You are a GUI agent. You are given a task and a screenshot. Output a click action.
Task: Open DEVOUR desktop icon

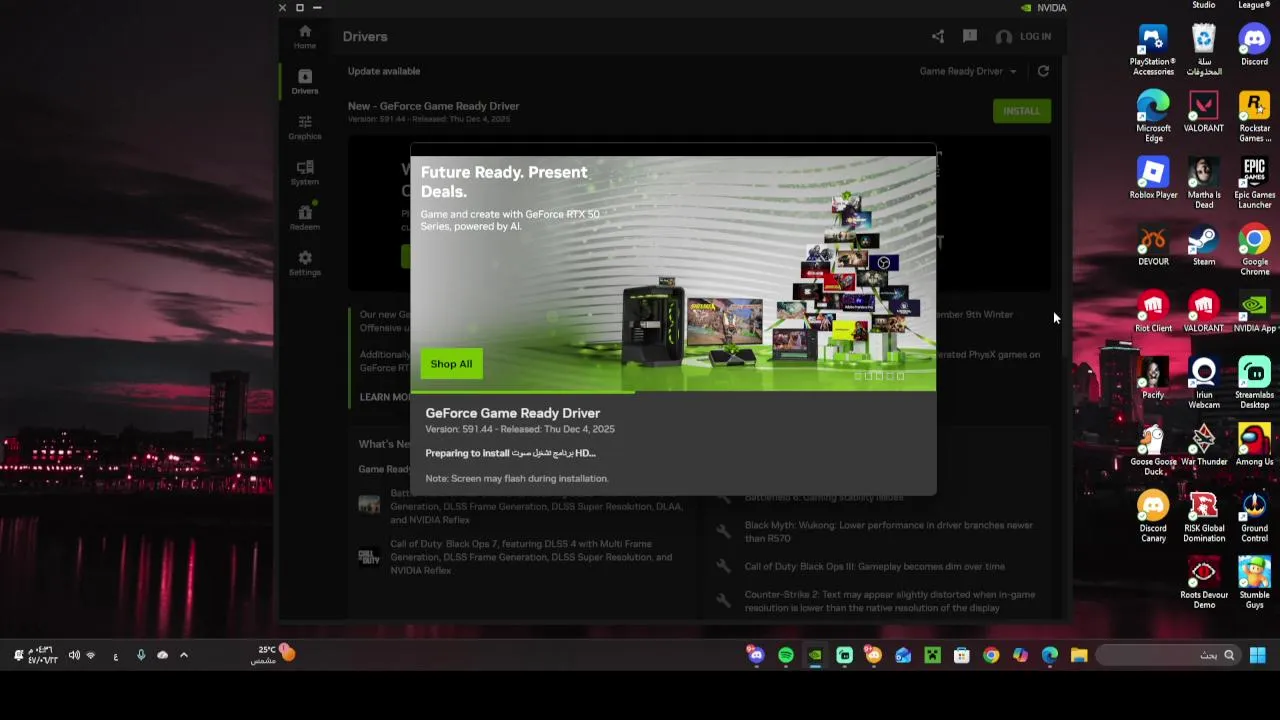click(x=1153, y=246)
